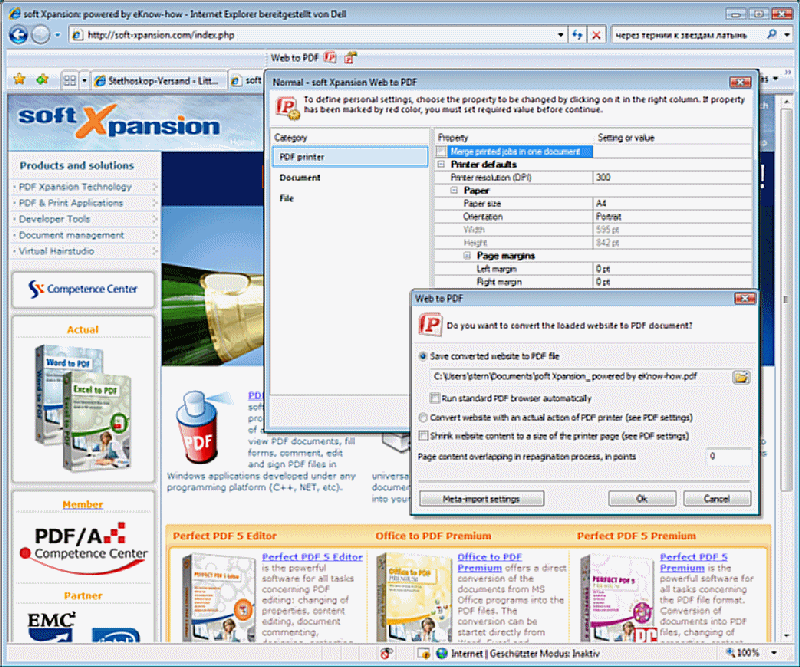The image size is (800, 667).
Task: Switch to the Stethoskop-Versand tab
Action: click(158, 81)
